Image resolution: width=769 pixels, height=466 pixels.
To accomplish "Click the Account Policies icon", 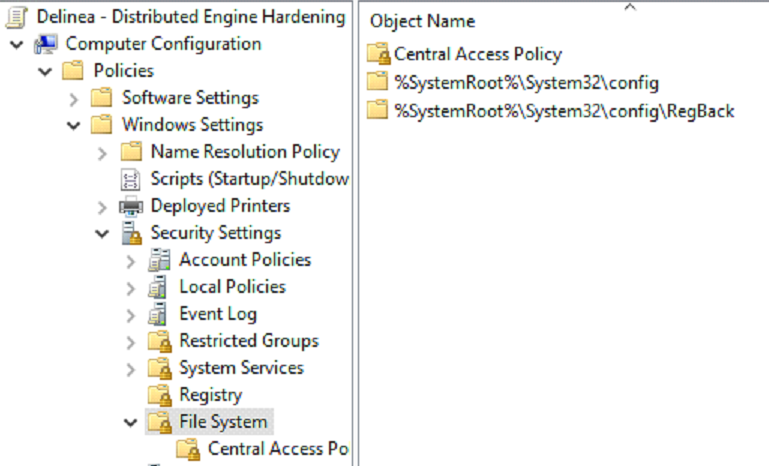I will tap(159, 260).
